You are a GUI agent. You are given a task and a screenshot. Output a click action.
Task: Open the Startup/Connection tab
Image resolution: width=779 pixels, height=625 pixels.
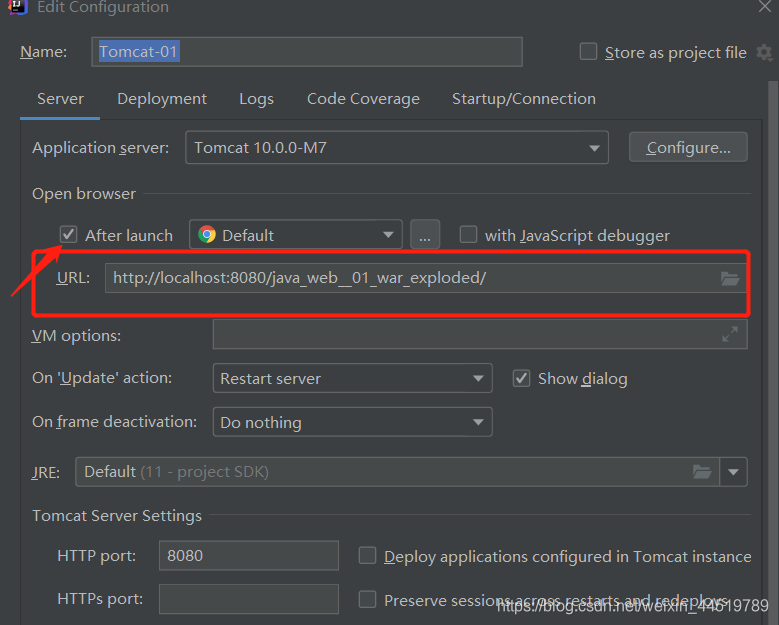524,99
